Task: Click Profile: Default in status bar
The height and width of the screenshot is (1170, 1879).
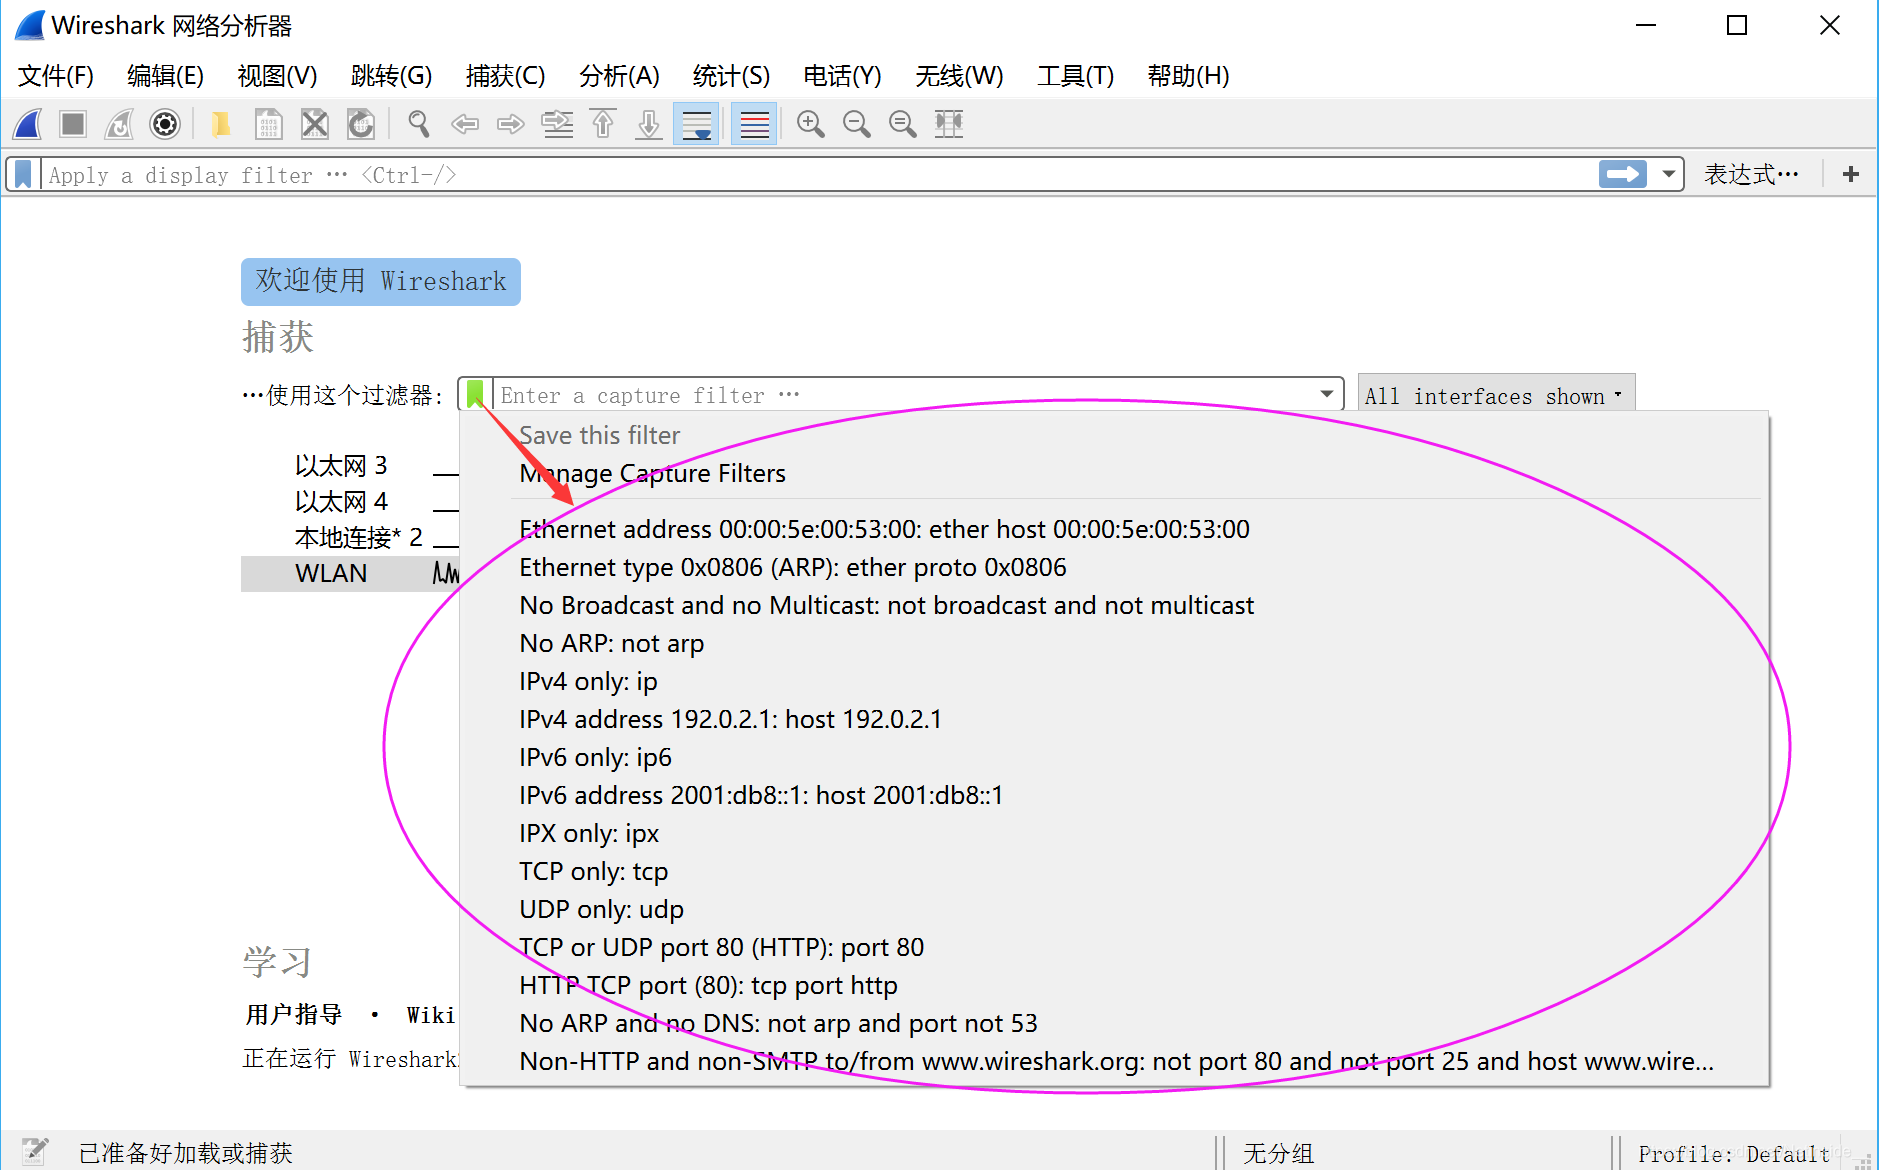Action: 1733,1153
